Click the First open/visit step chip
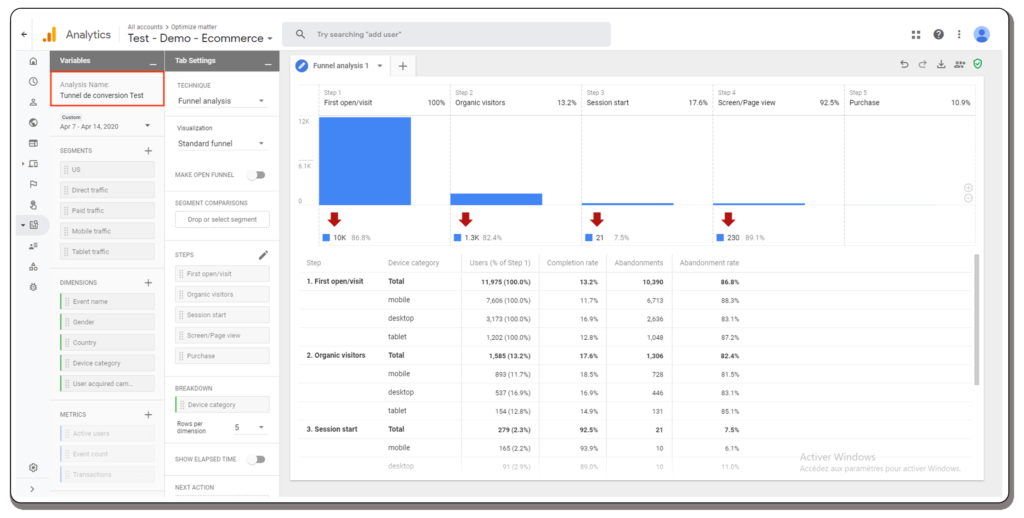Image resolution: width=1024 pixels, height=518 pixels. pos(222,274)
